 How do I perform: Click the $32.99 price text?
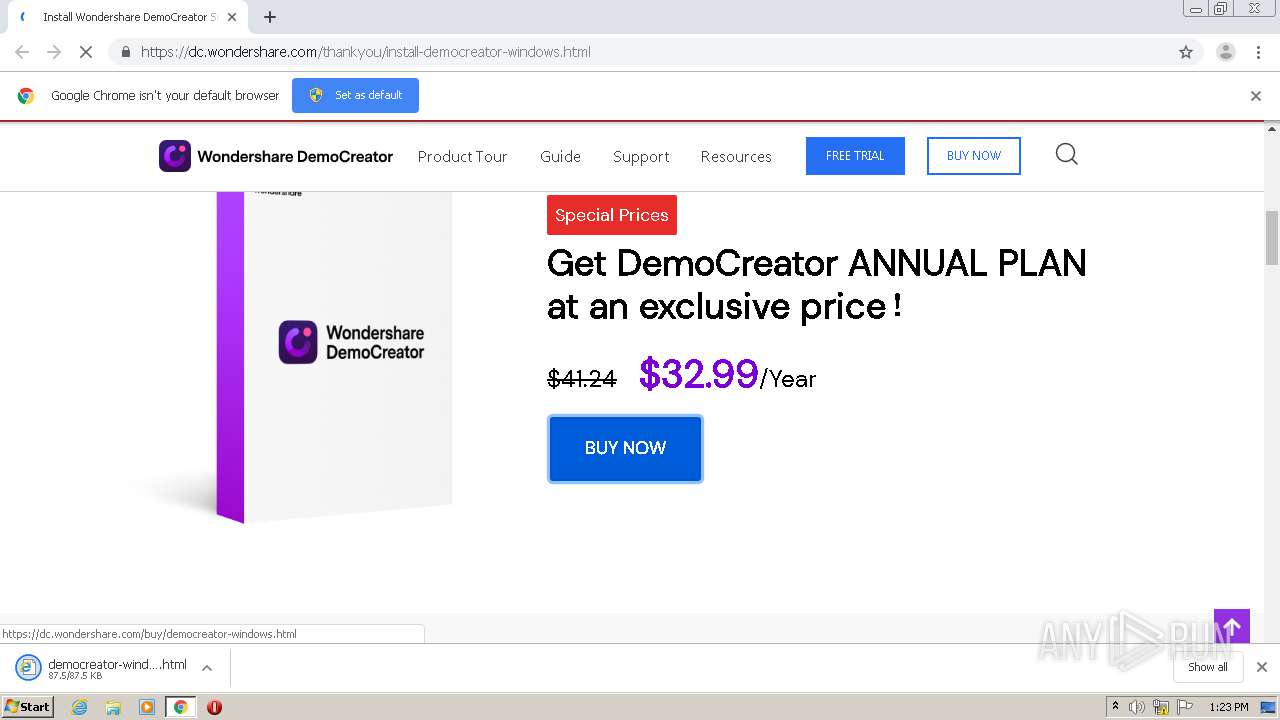click(x=698, y=374)
